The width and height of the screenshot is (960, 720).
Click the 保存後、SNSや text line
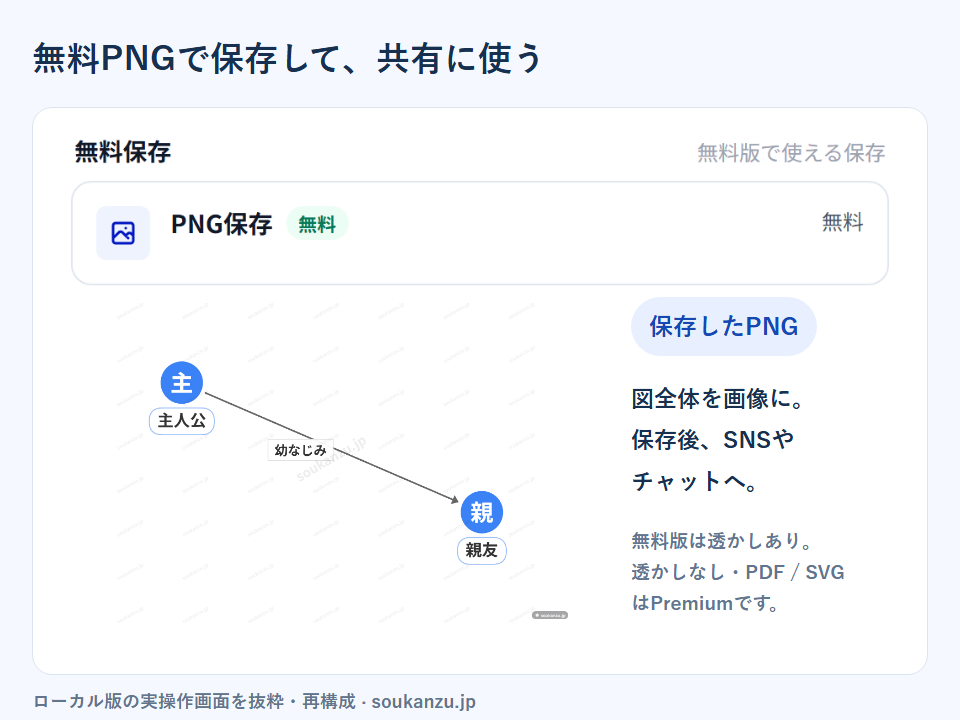pos(713,440)
